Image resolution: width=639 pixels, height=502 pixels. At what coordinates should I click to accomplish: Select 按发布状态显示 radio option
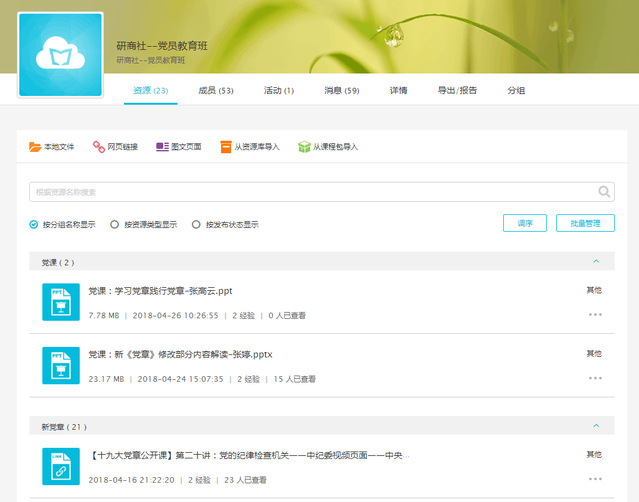click(196, 224)
